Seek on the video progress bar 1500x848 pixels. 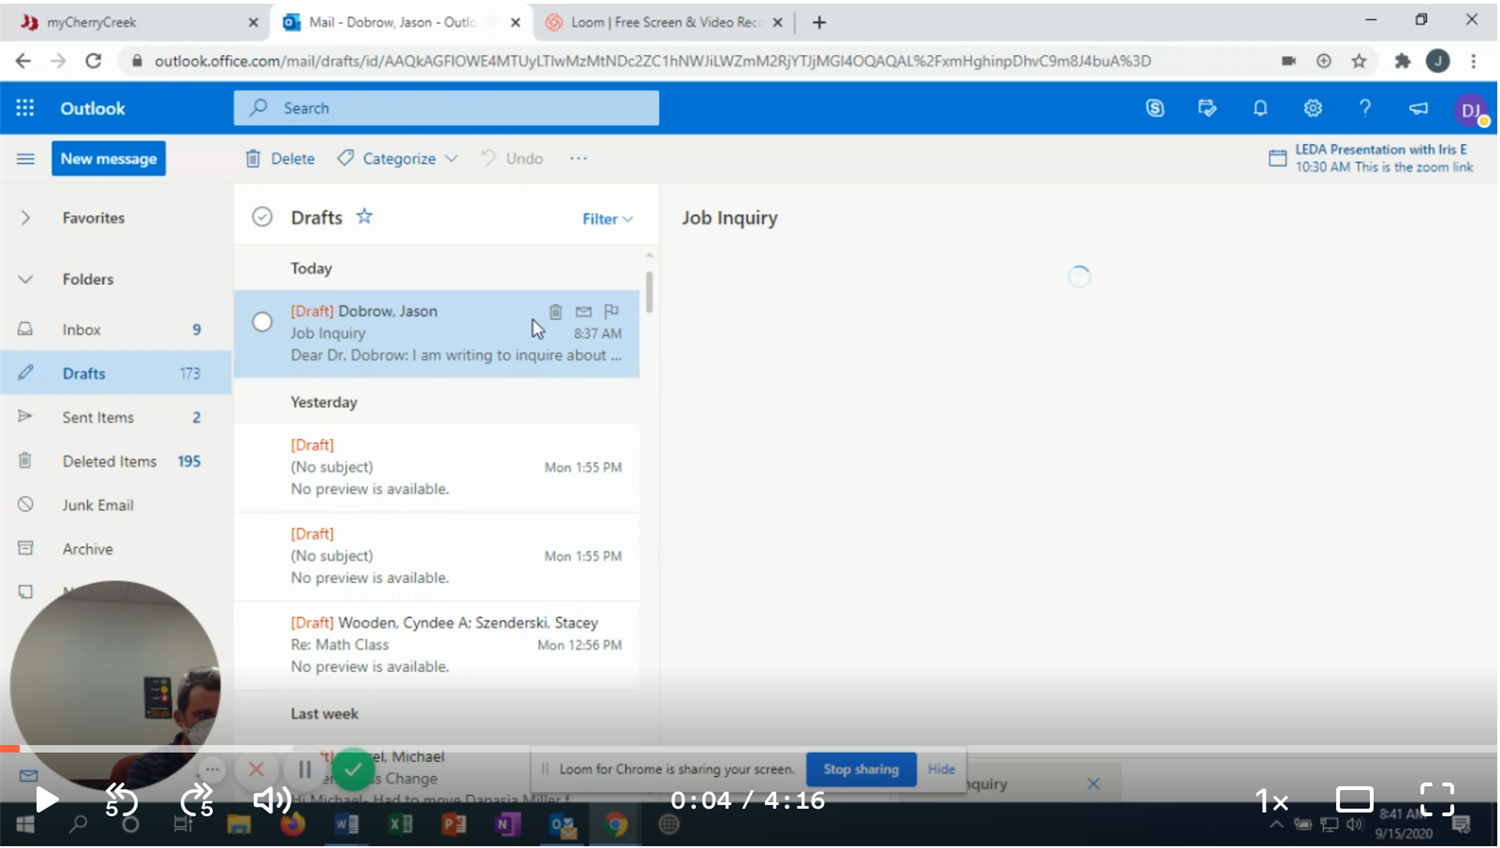coord(749,748)
